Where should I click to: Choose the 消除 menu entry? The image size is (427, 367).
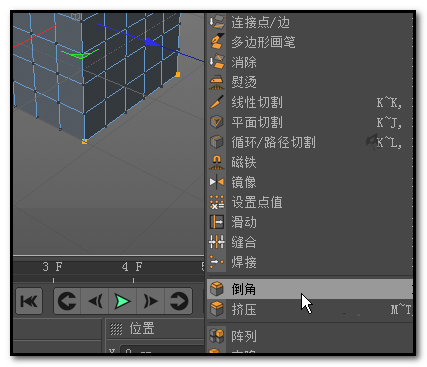coord(310,62)
